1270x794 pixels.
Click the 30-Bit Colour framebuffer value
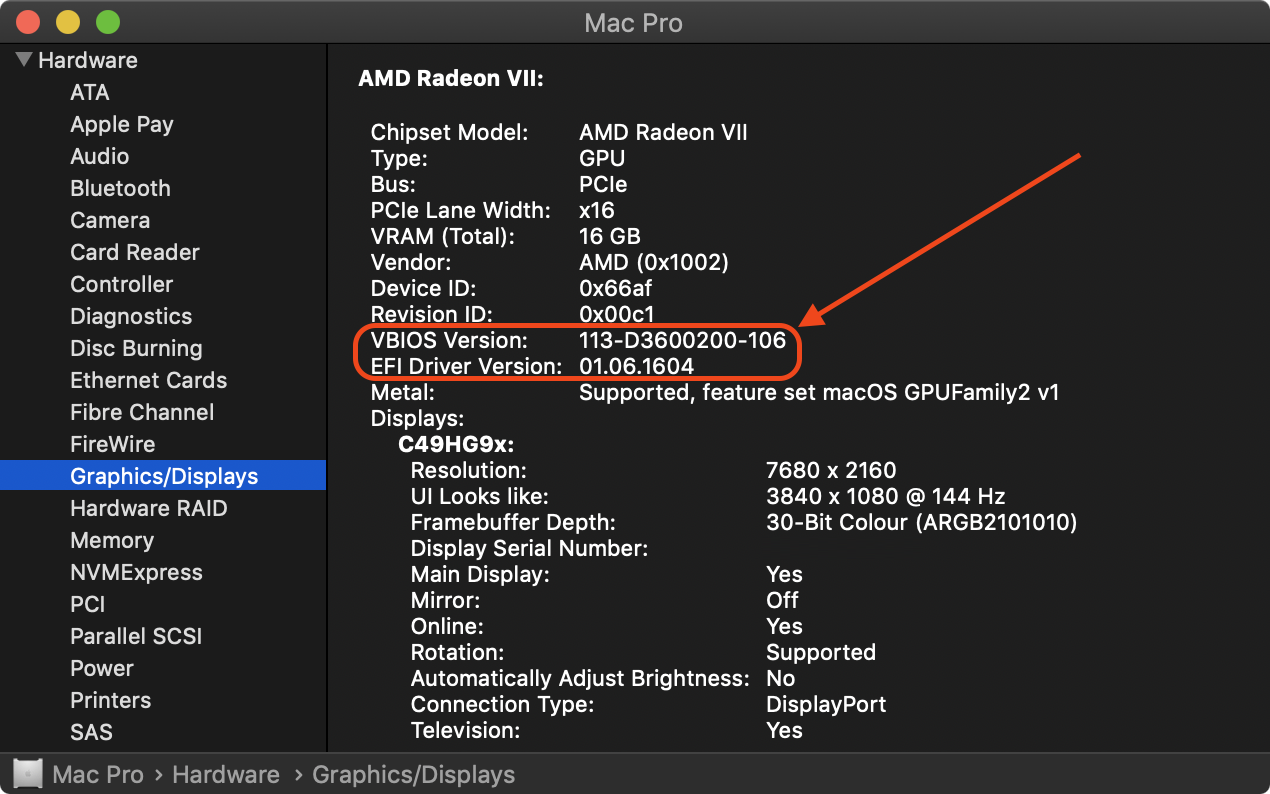click(922, 522)
